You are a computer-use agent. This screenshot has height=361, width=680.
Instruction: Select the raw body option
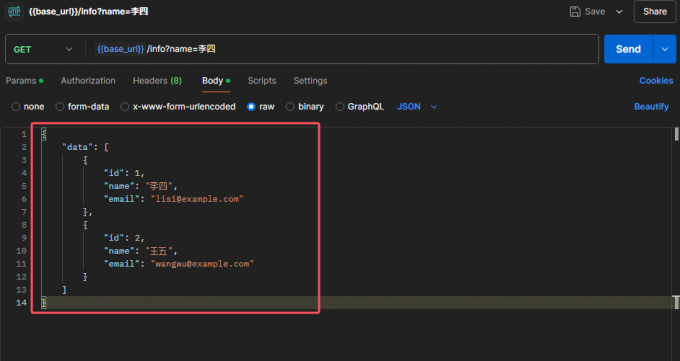point(260,107)
